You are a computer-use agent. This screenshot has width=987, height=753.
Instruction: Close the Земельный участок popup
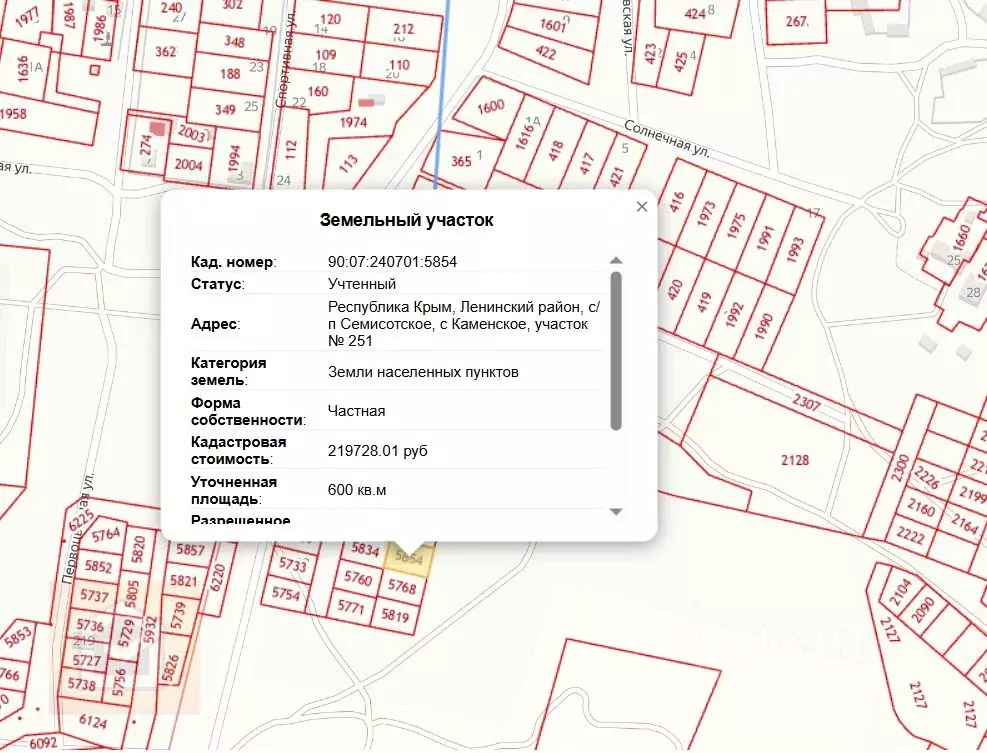point(642,207)
